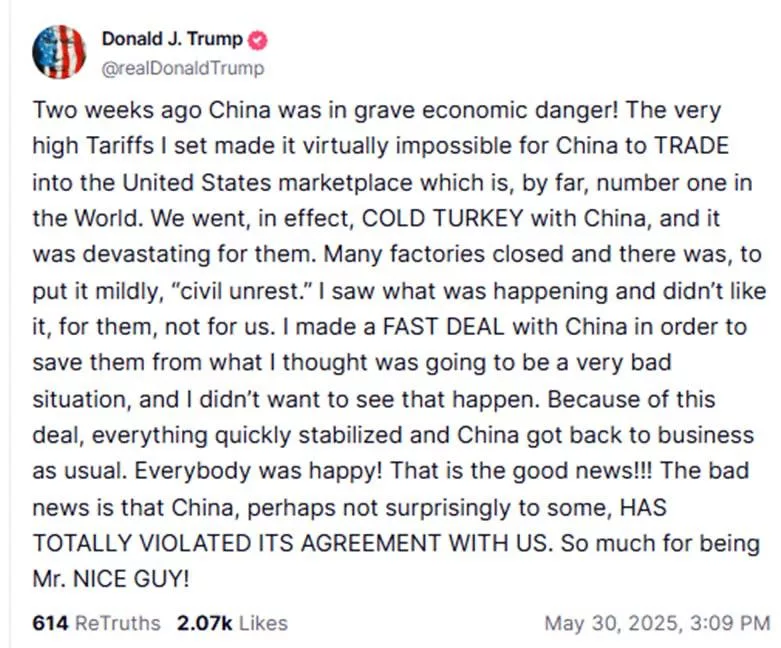The image size is (781, 648).
Task: Open the @realDonaldTrump handle link
Action: coord(182,68)
